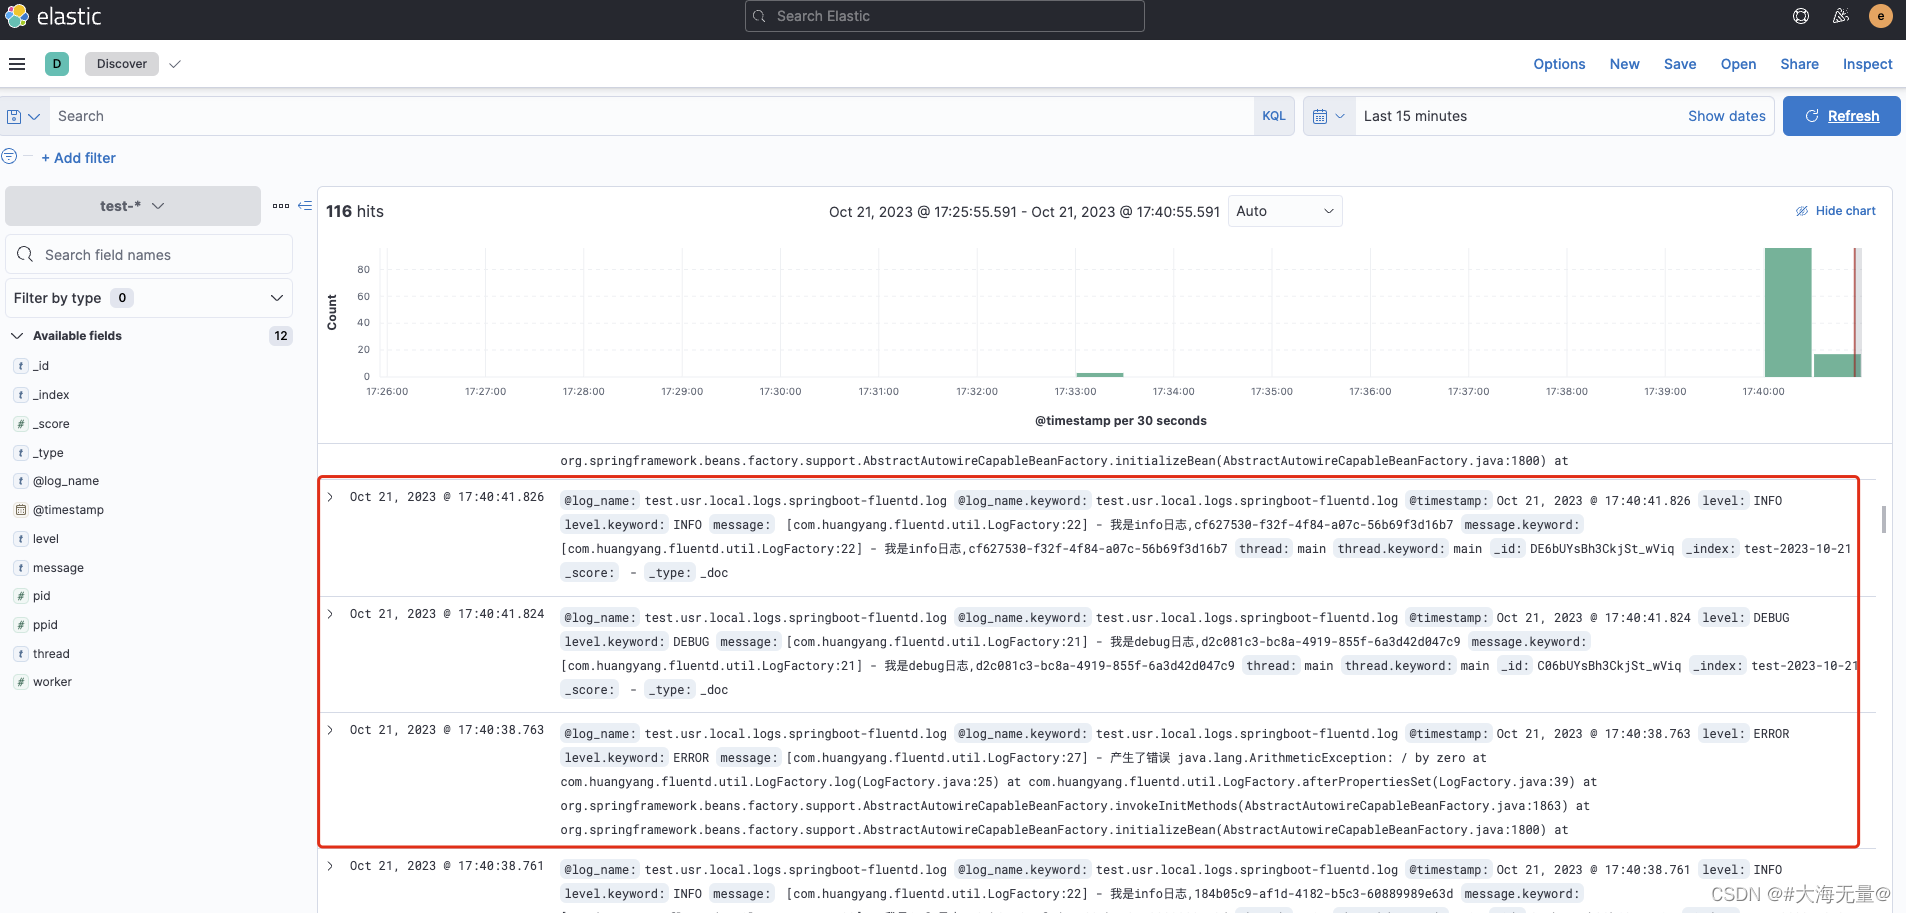Click Show dates in the time picker
Image resolution: width=1906 pixels, height=913 pixels.
click(x=1725, y=115)
